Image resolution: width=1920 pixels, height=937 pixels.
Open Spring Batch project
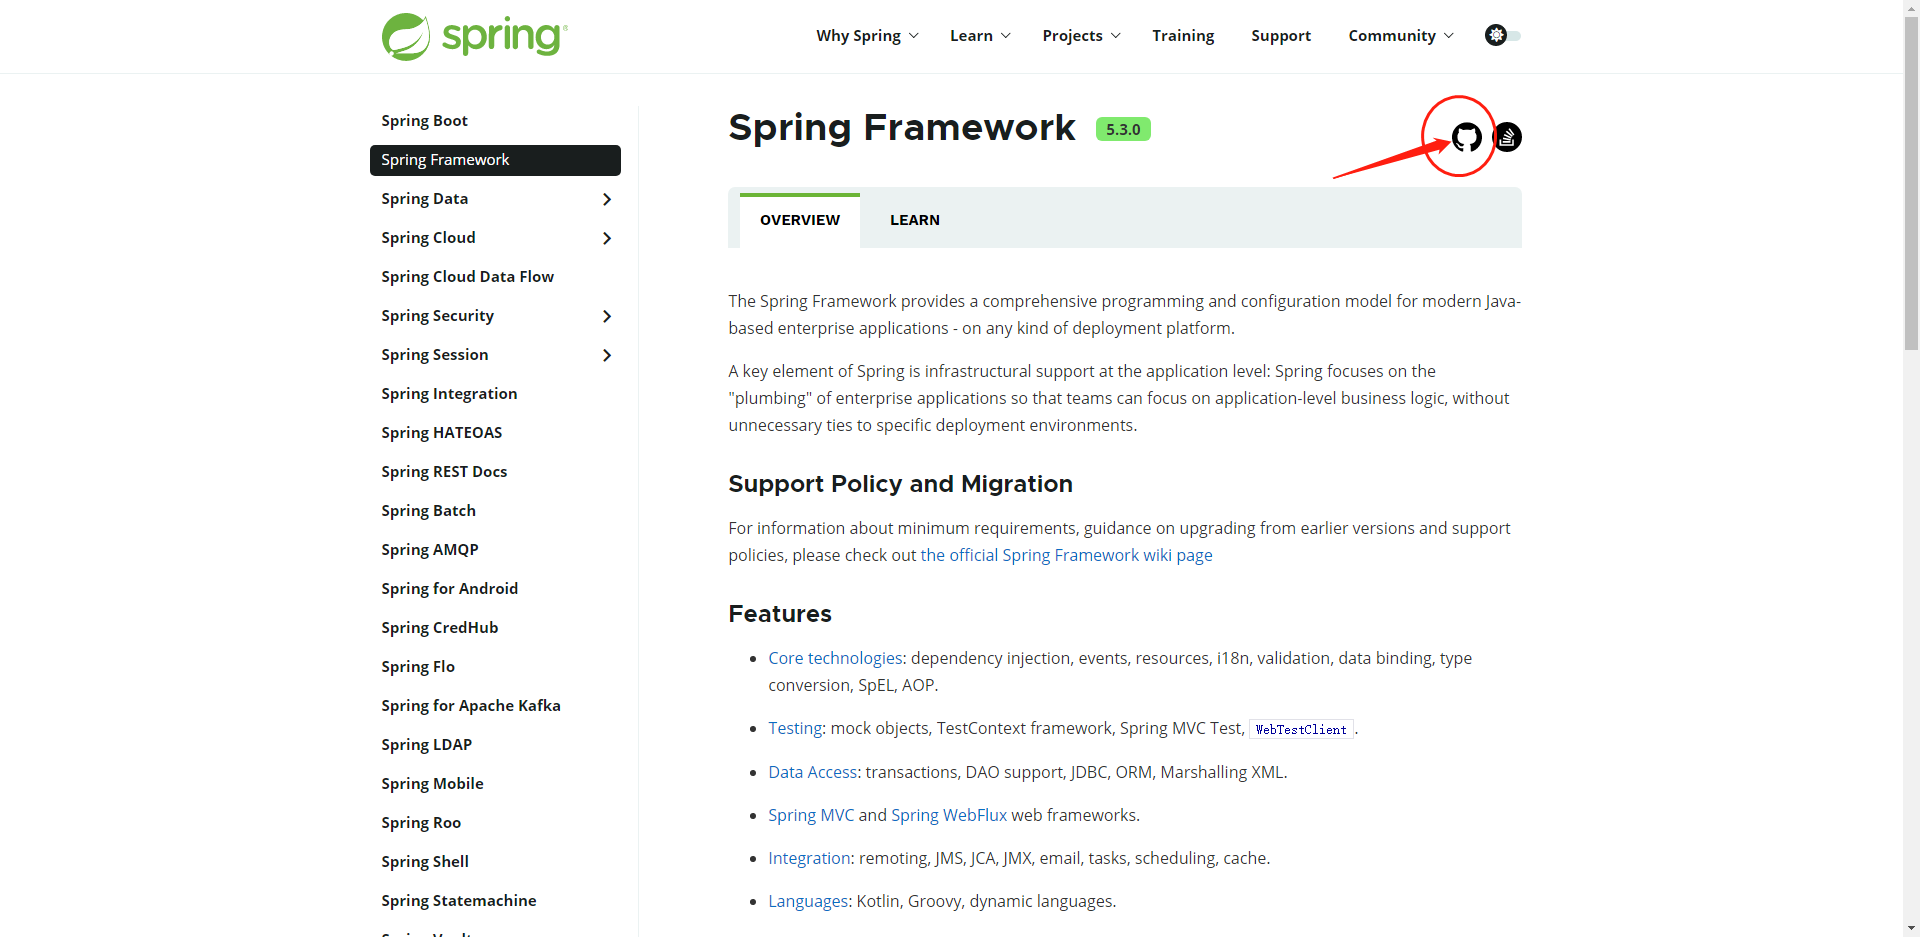tap(428, 511)
